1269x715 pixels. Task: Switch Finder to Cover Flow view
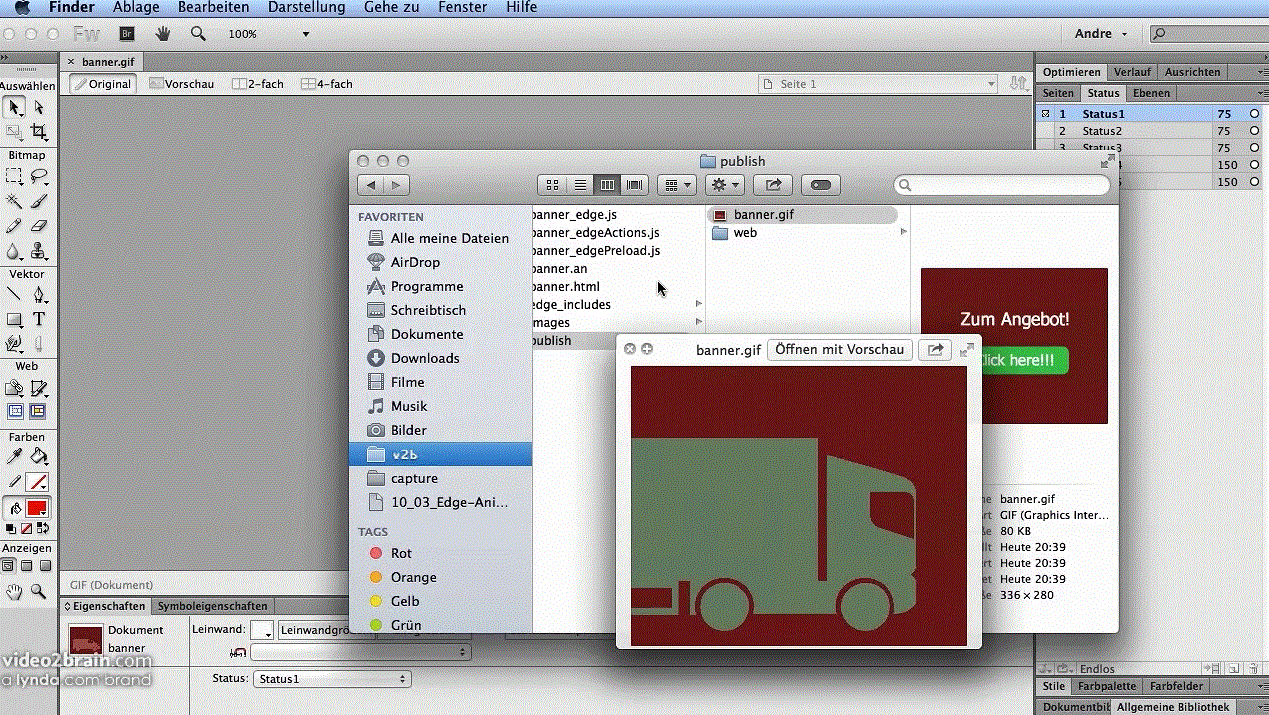(x=634, y=185)
